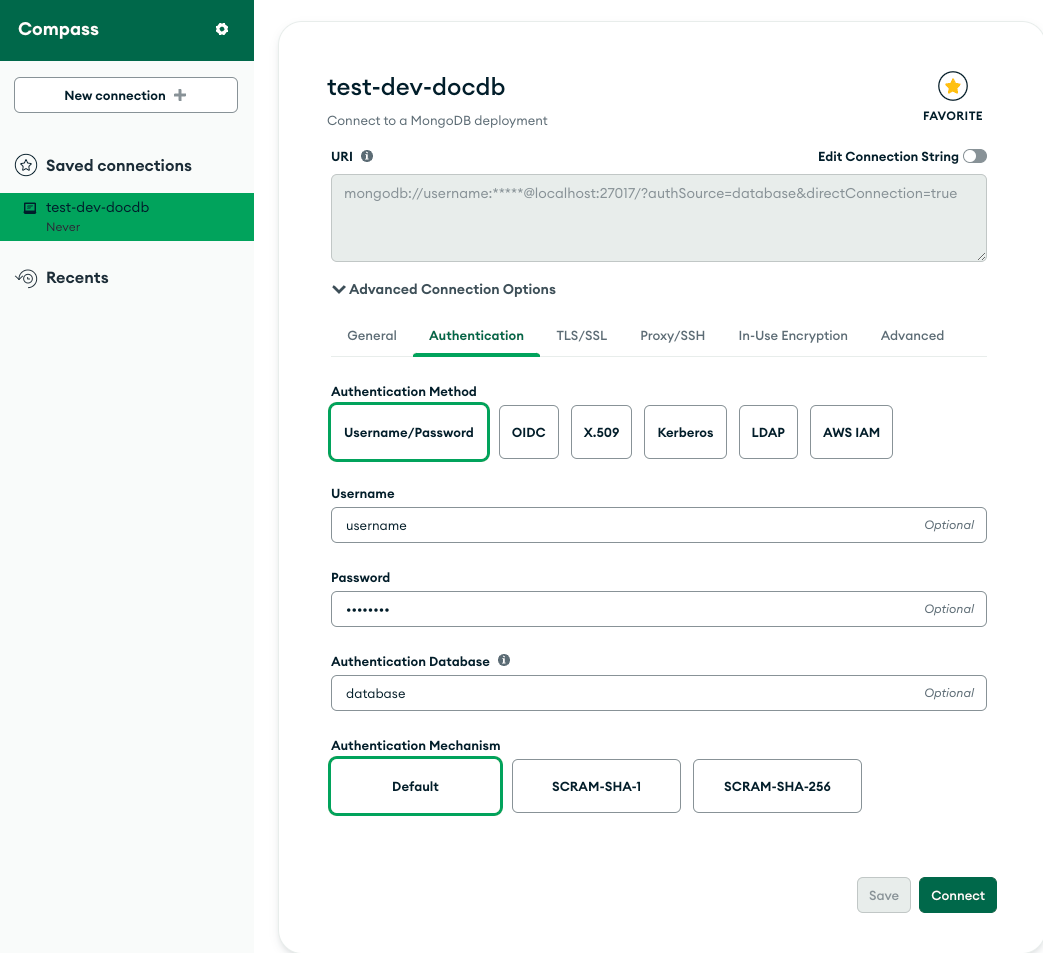Collapse Advanced Connection Options
The width and height of the screenshot is (1043, 953).
444,289
